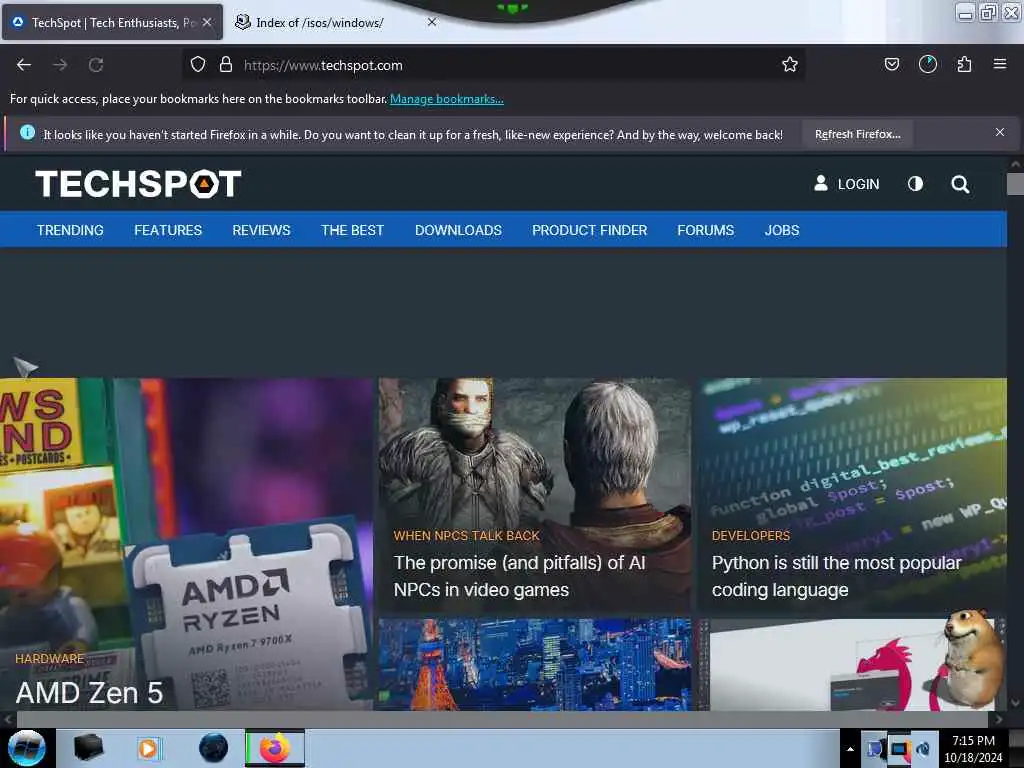1024x768 pixels.
Task: Click the site security padlock icon
Action: [226, 65]
